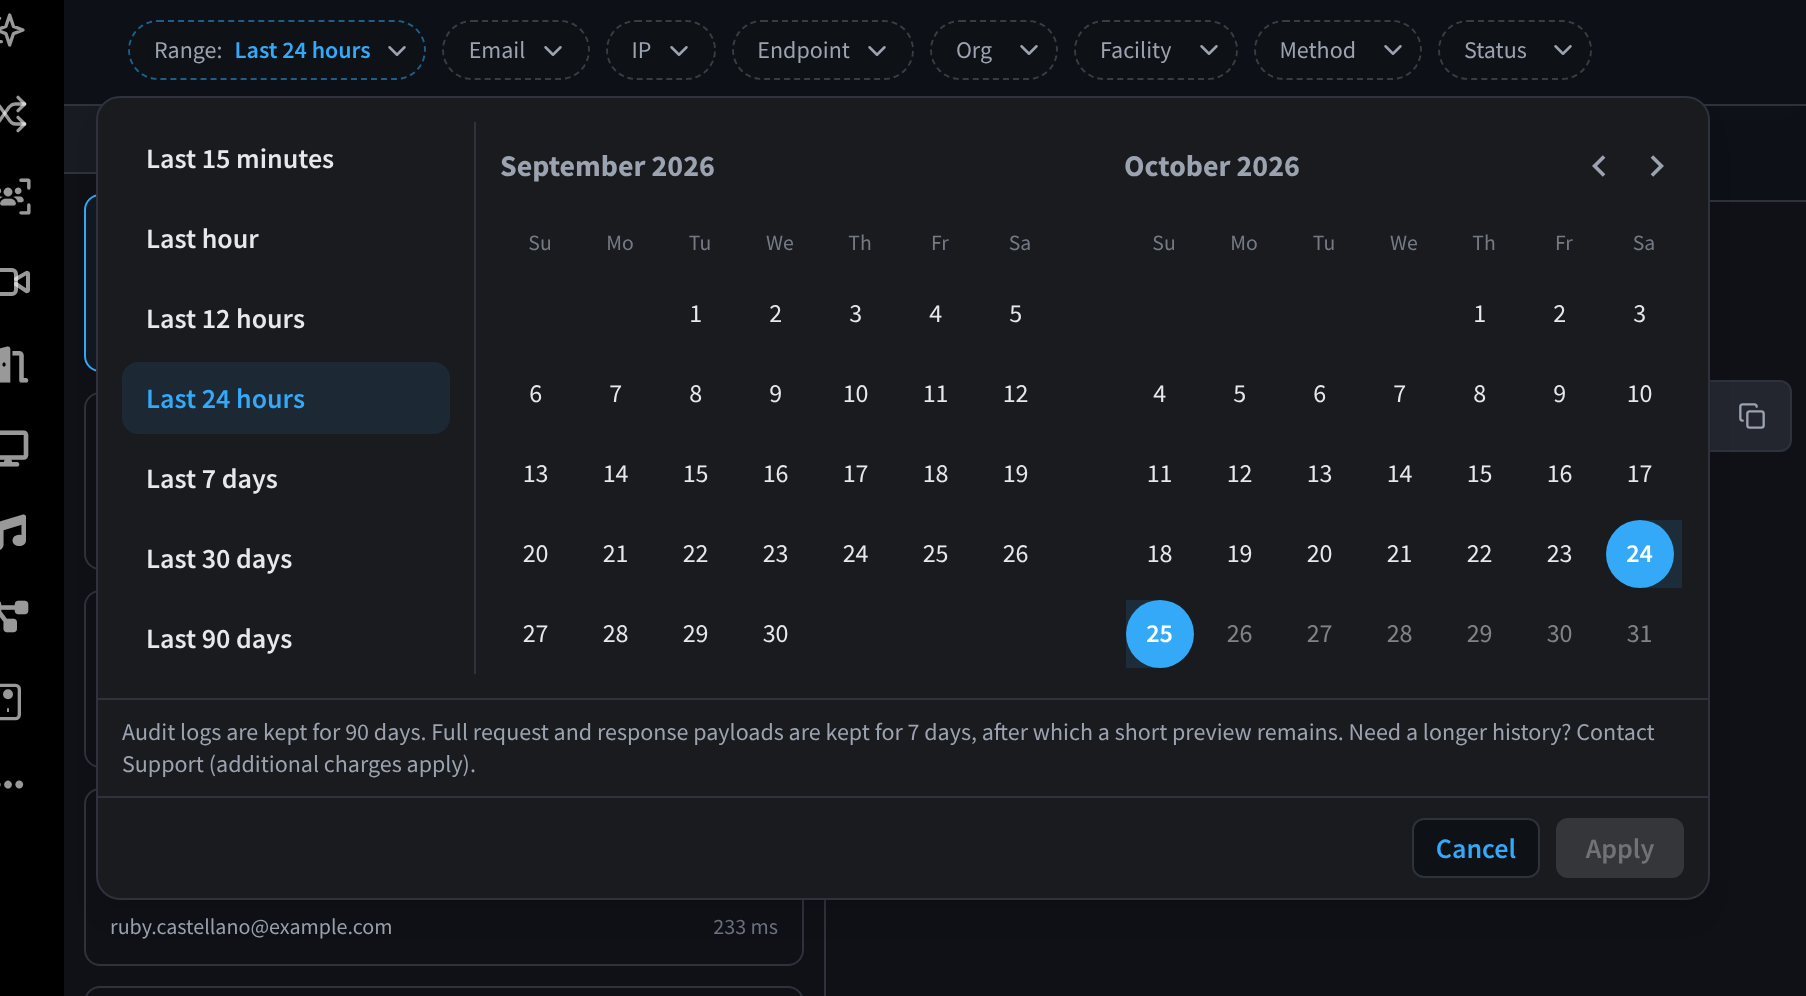
Task: Open the video camera icon in sidebar
Action: click(x=14, y=282)
